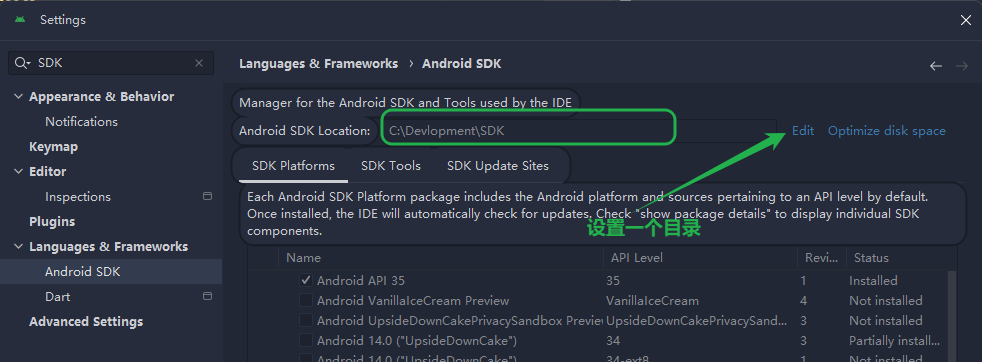Click Android SDK Location path field

point(579,131)
